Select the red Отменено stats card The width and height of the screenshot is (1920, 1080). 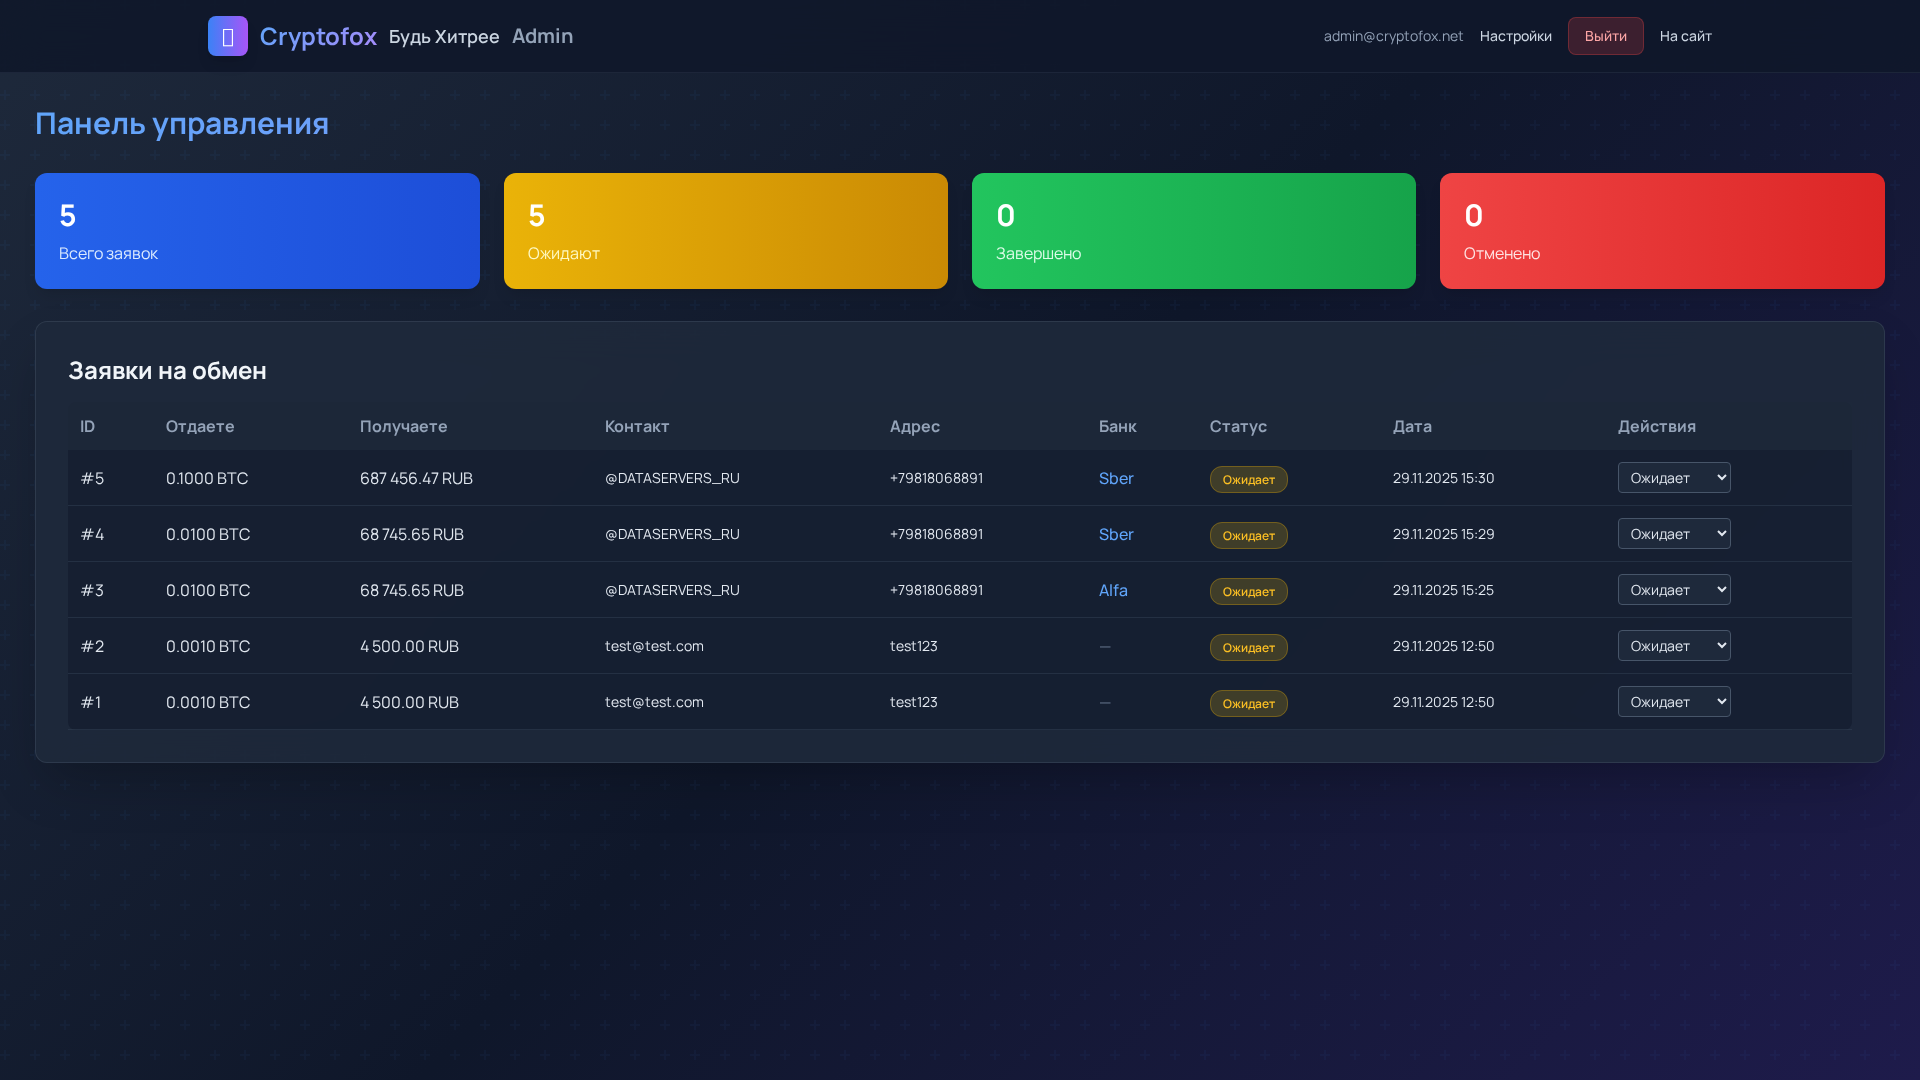pyautogui.click(x=1661, y=231)
